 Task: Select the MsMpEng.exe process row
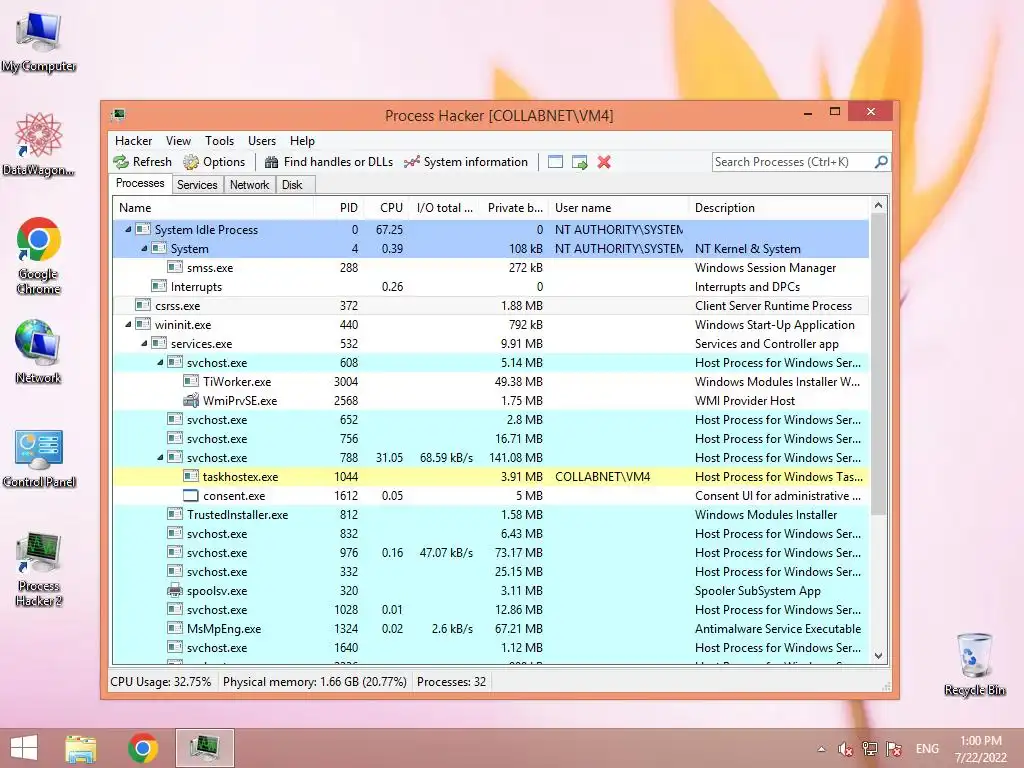click(x=491, y=629)
